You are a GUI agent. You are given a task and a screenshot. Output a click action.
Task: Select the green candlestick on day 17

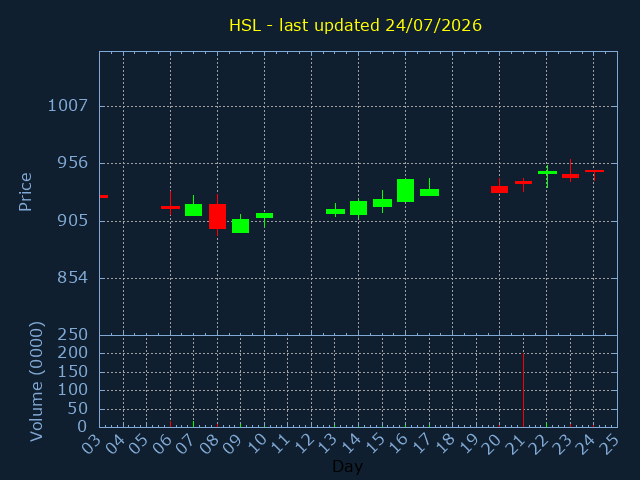tap(429, 189)
